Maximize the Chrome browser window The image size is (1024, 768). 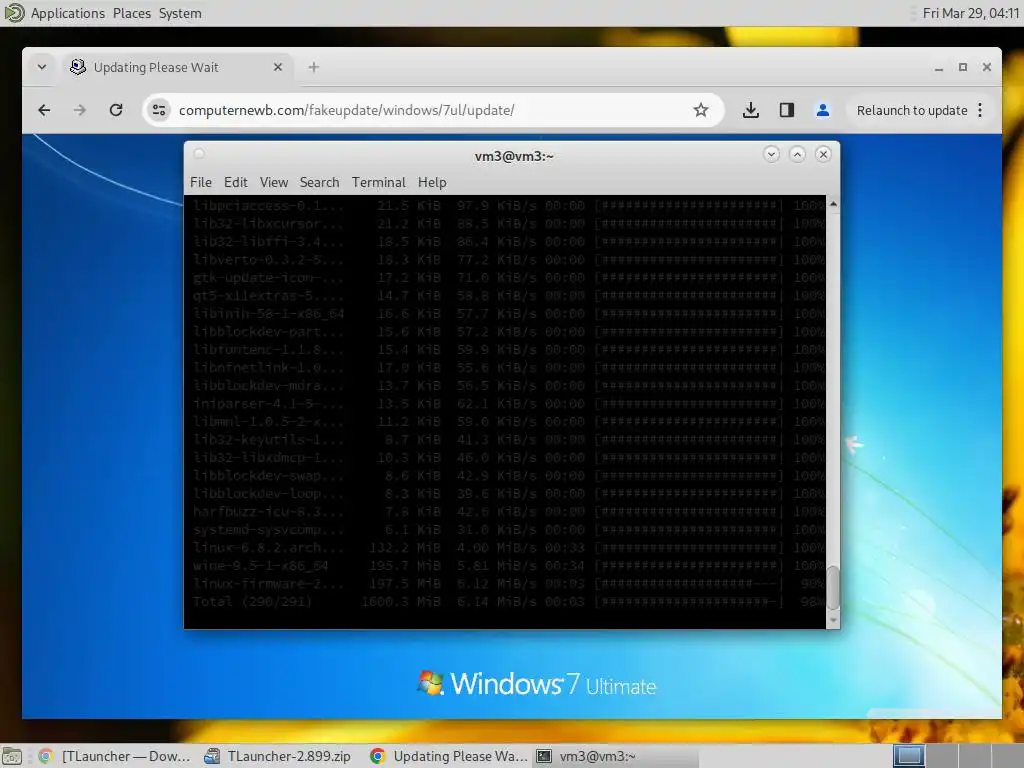[963, 67]
